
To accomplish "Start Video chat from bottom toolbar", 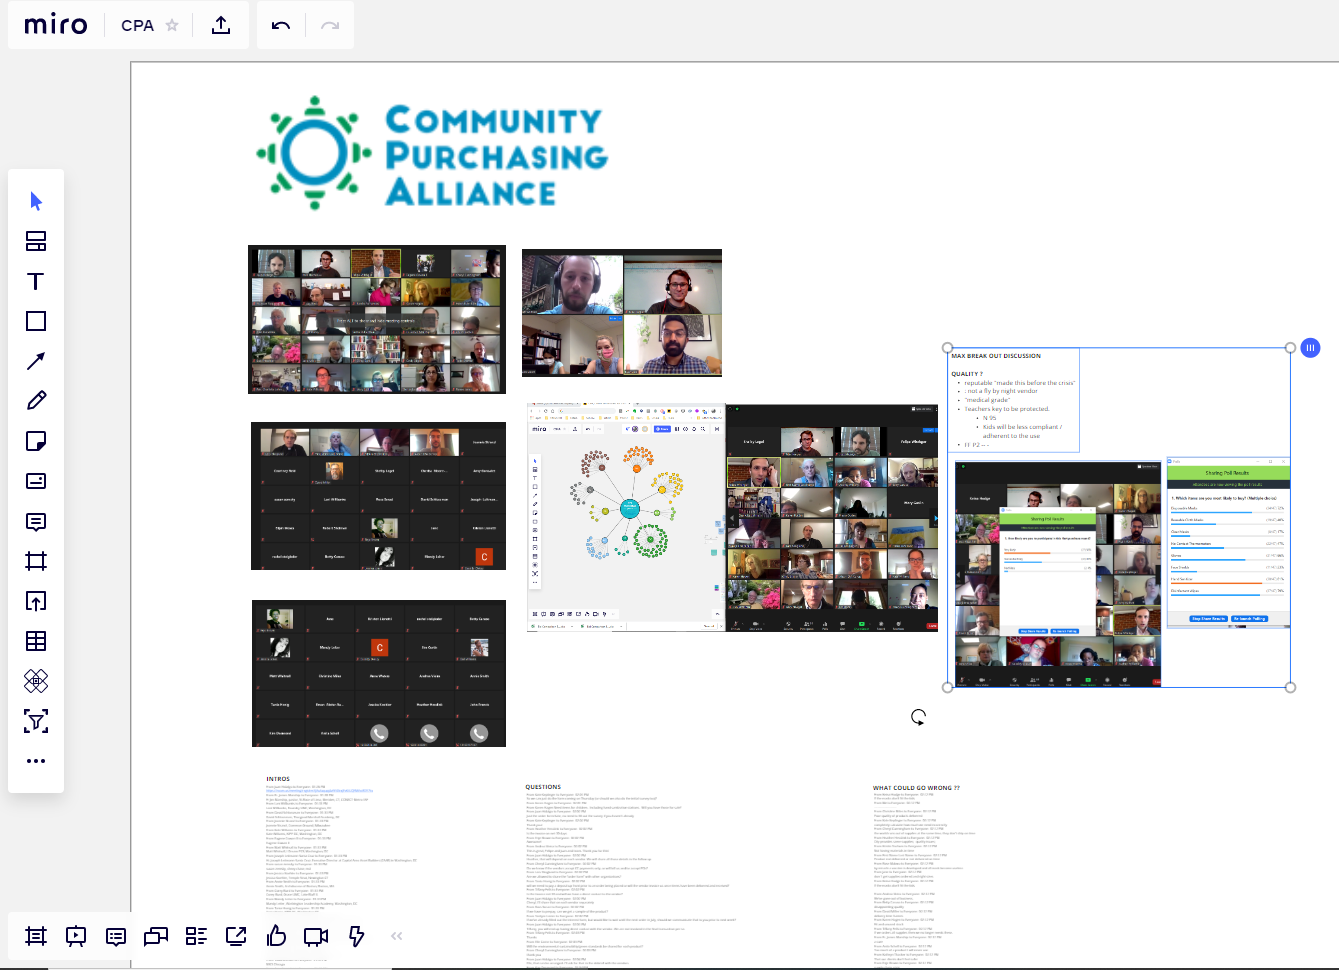I will [316, 936].
